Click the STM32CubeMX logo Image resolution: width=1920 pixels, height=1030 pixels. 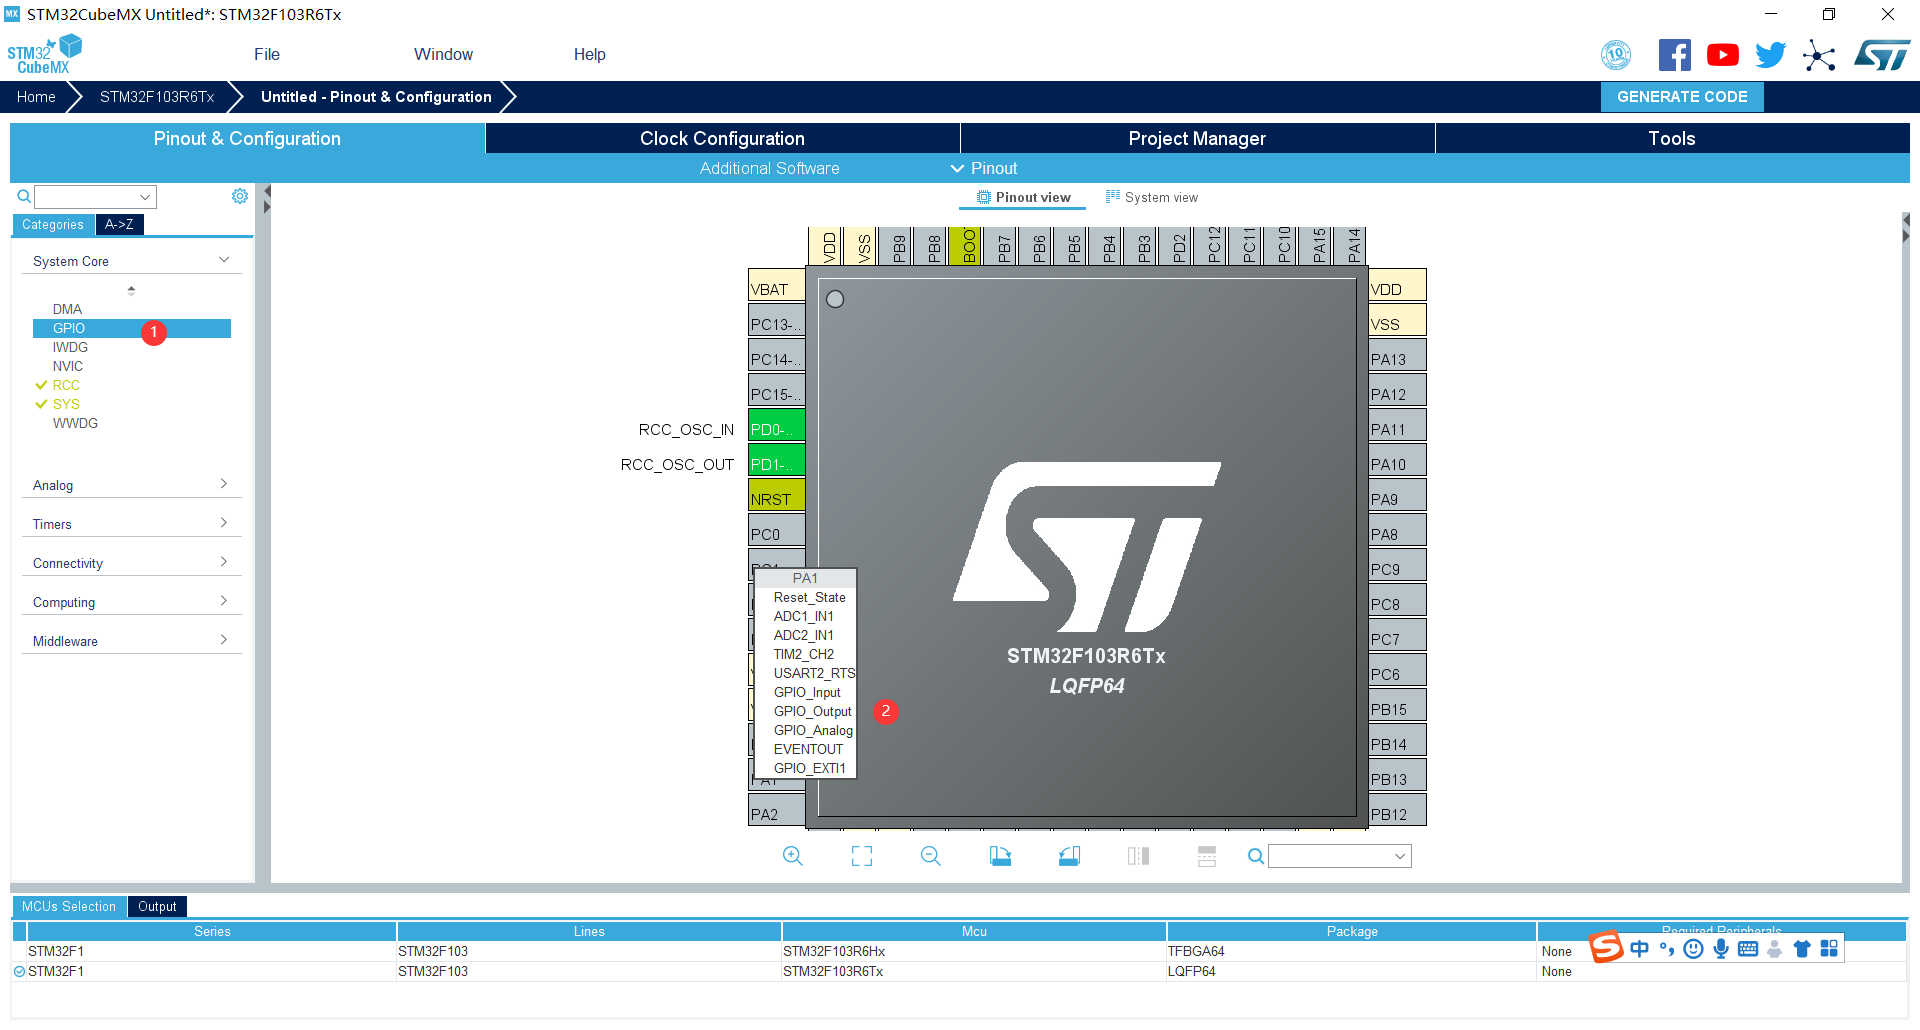(44, 54)
